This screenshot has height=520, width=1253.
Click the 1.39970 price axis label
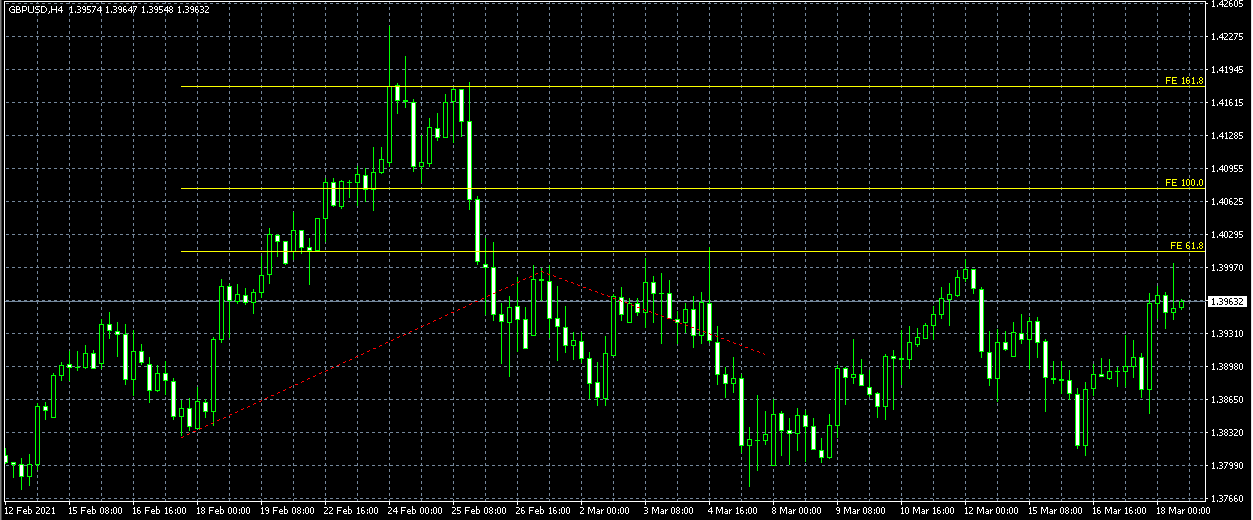click(x=1227, y=268)
